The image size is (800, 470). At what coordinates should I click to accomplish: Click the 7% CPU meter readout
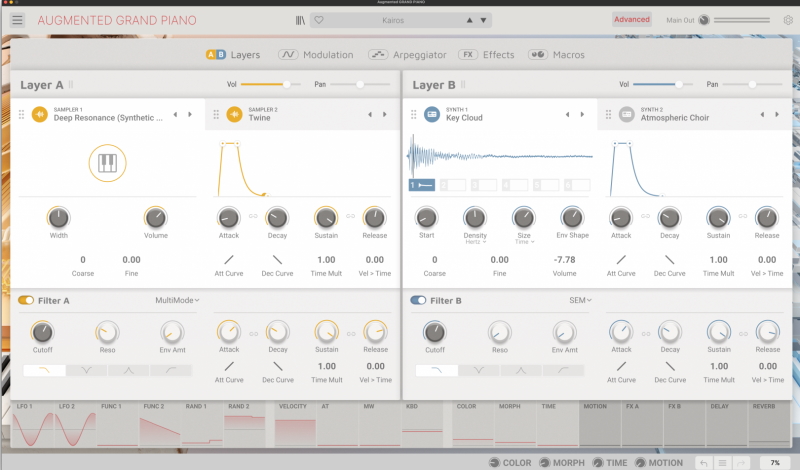[775, 463]
